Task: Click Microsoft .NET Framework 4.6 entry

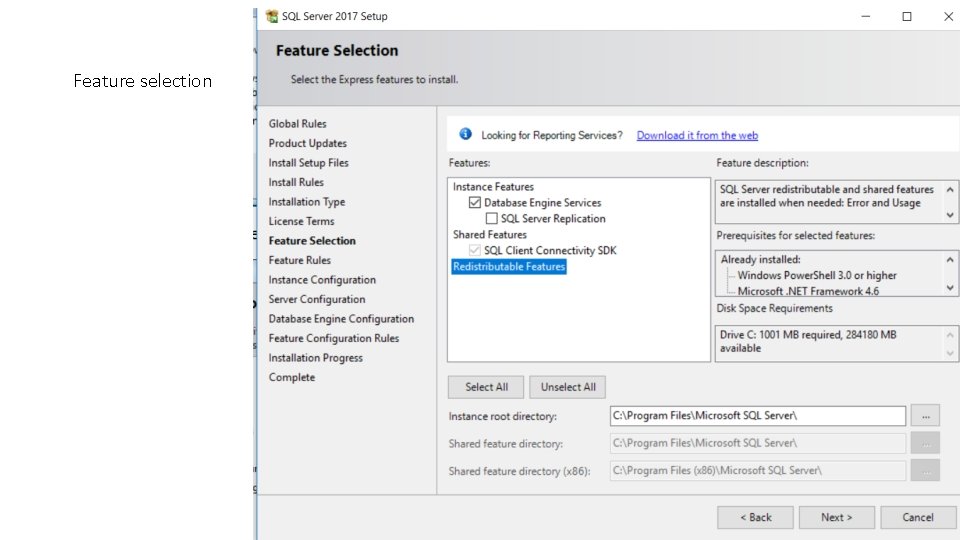Action: 808,291
